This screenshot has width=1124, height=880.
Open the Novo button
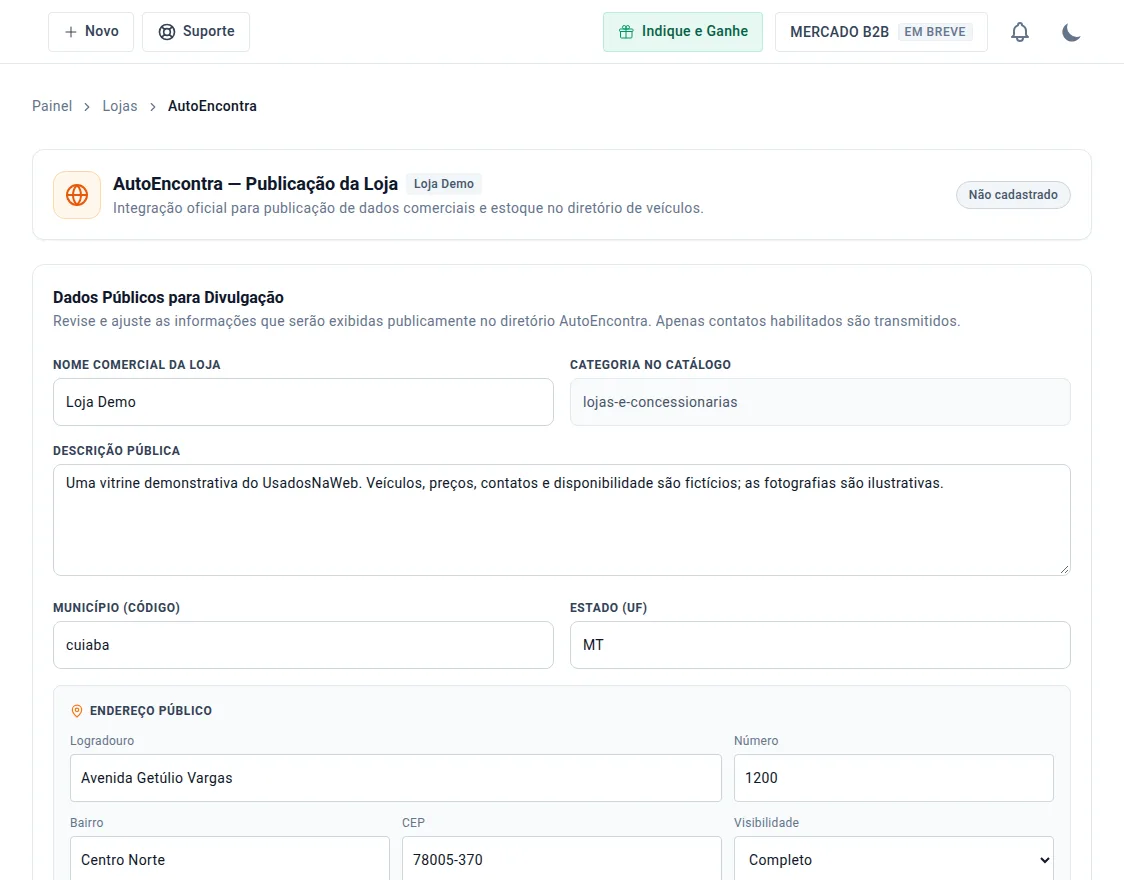click(91, 32)
